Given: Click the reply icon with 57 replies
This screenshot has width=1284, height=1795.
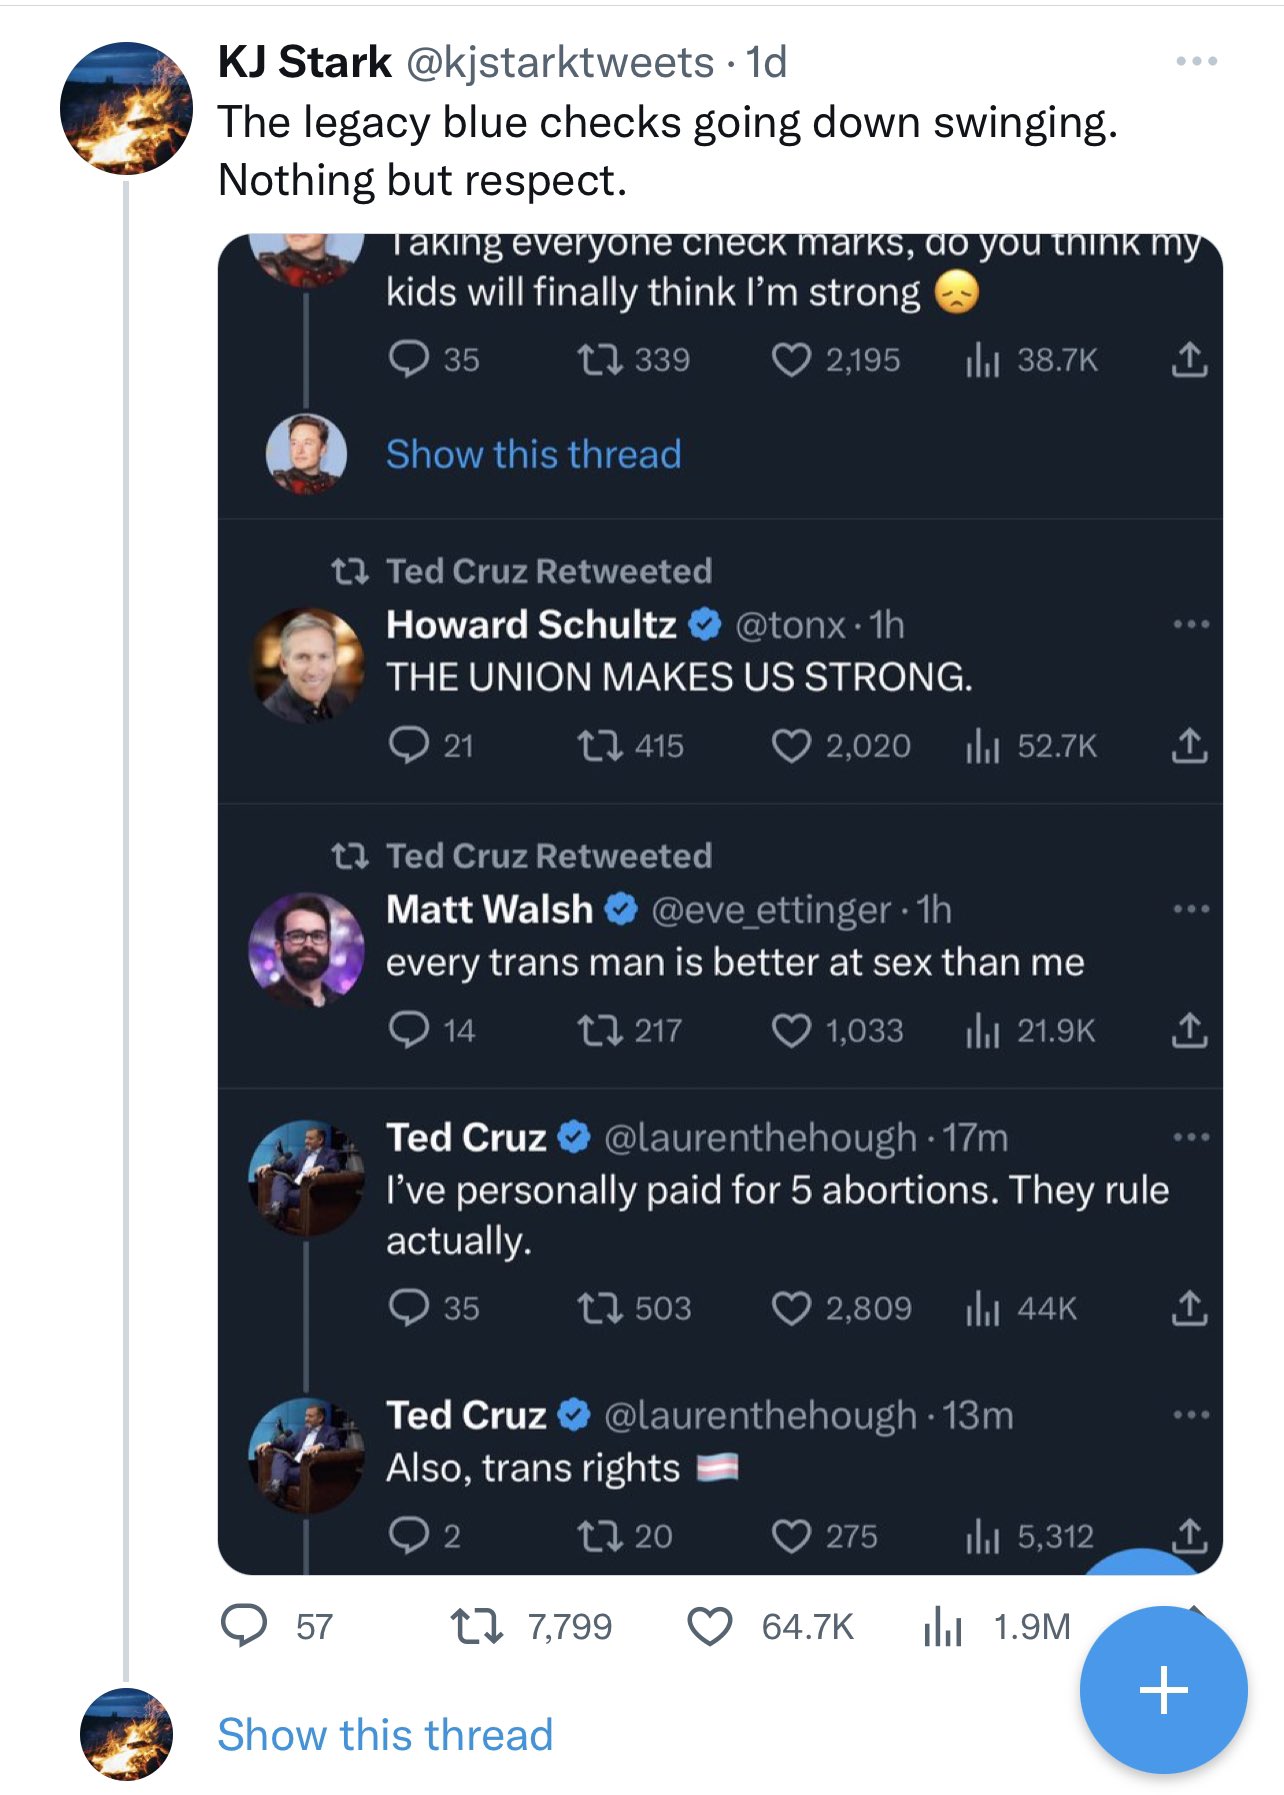Looking at the screenshot, I should pyautogui.click(x=244, y=1625).
